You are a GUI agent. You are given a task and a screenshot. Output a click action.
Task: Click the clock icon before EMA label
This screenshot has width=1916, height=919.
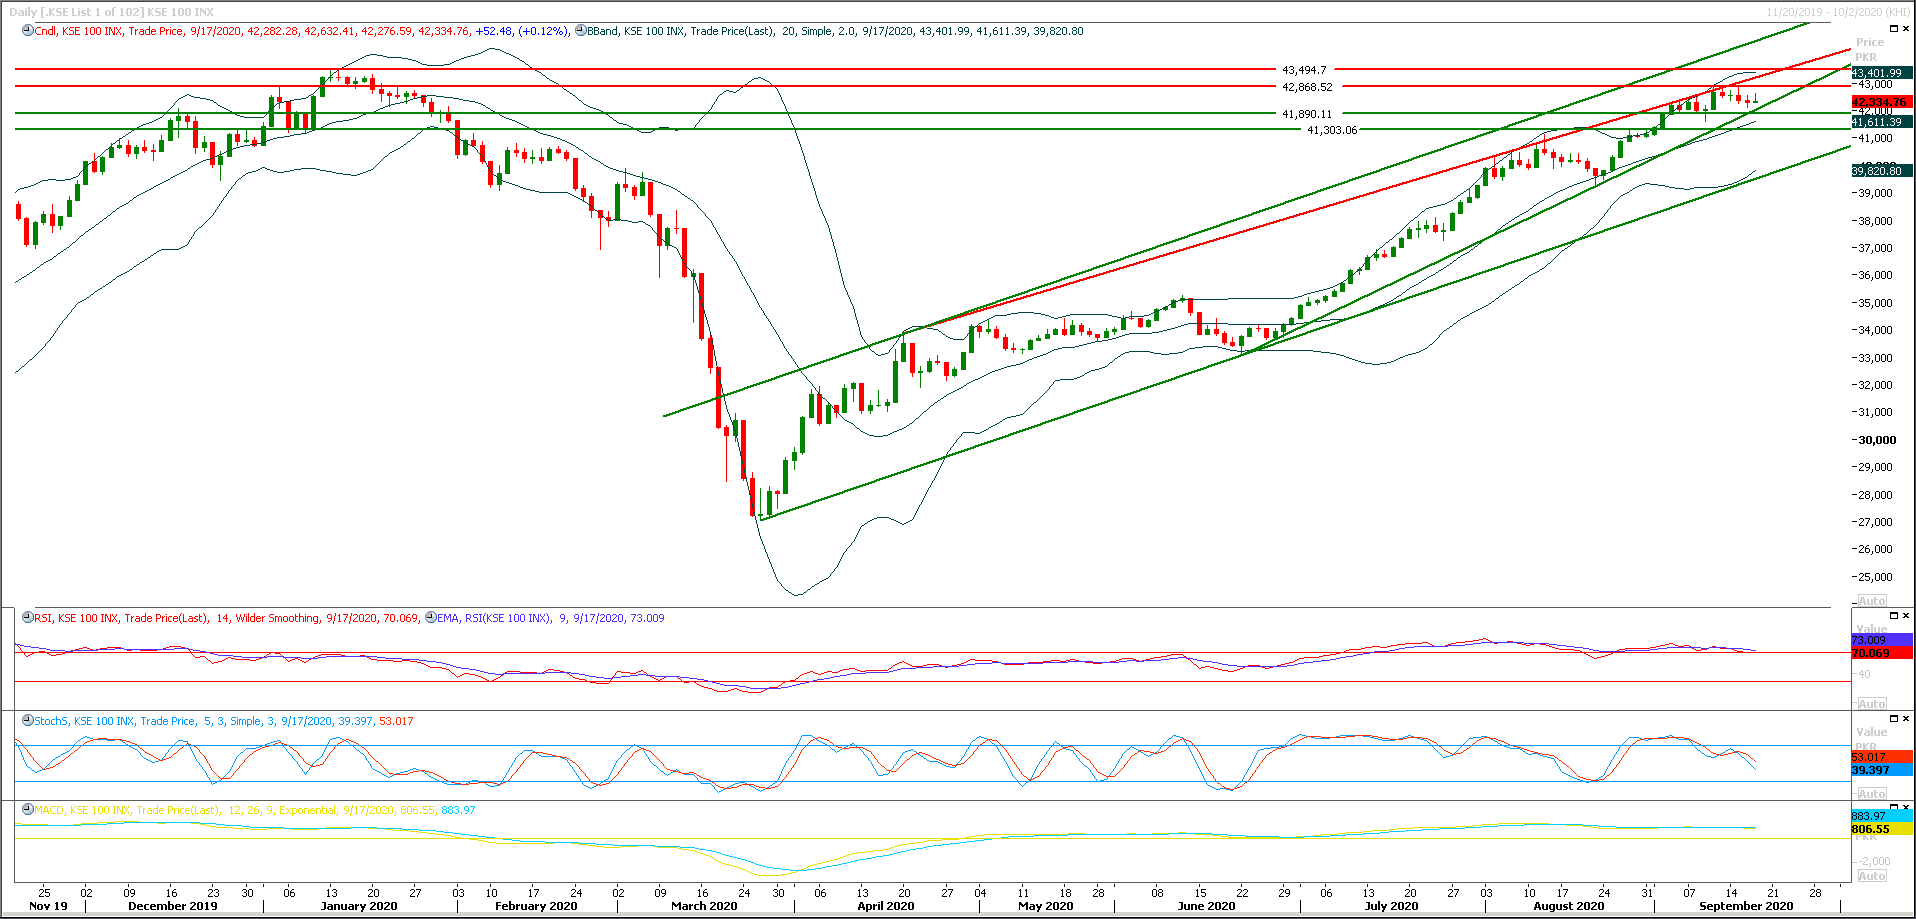click(x=431, y=618)
